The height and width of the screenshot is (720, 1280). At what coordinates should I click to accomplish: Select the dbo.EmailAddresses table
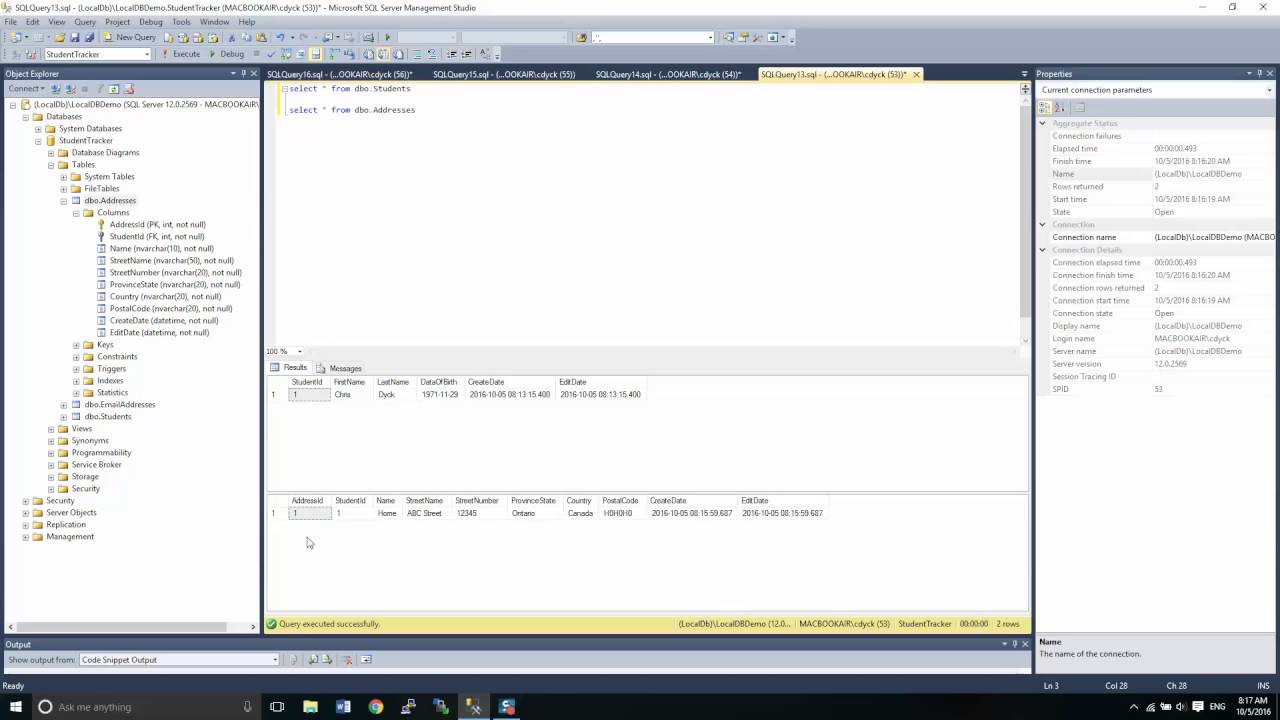click(119, 405)
